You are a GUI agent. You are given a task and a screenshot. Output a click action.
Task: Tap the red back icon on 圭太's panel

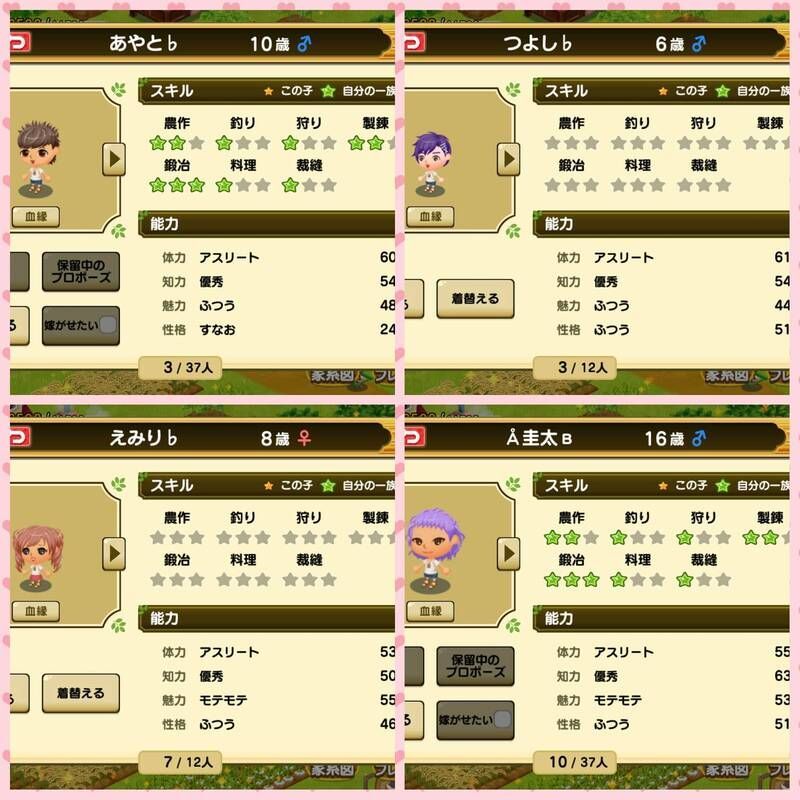coord(414,437)
